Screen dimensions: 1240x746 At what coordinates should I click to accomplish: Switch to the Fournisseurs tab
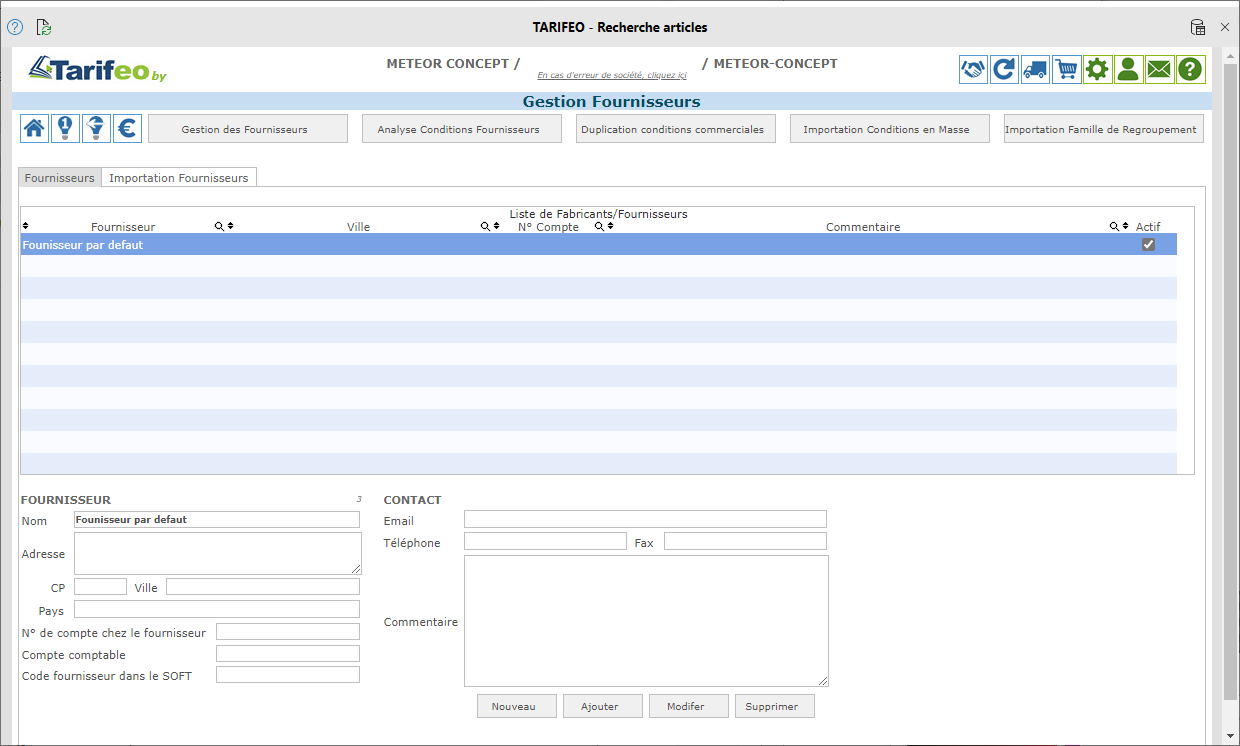(x=60, y=177)
